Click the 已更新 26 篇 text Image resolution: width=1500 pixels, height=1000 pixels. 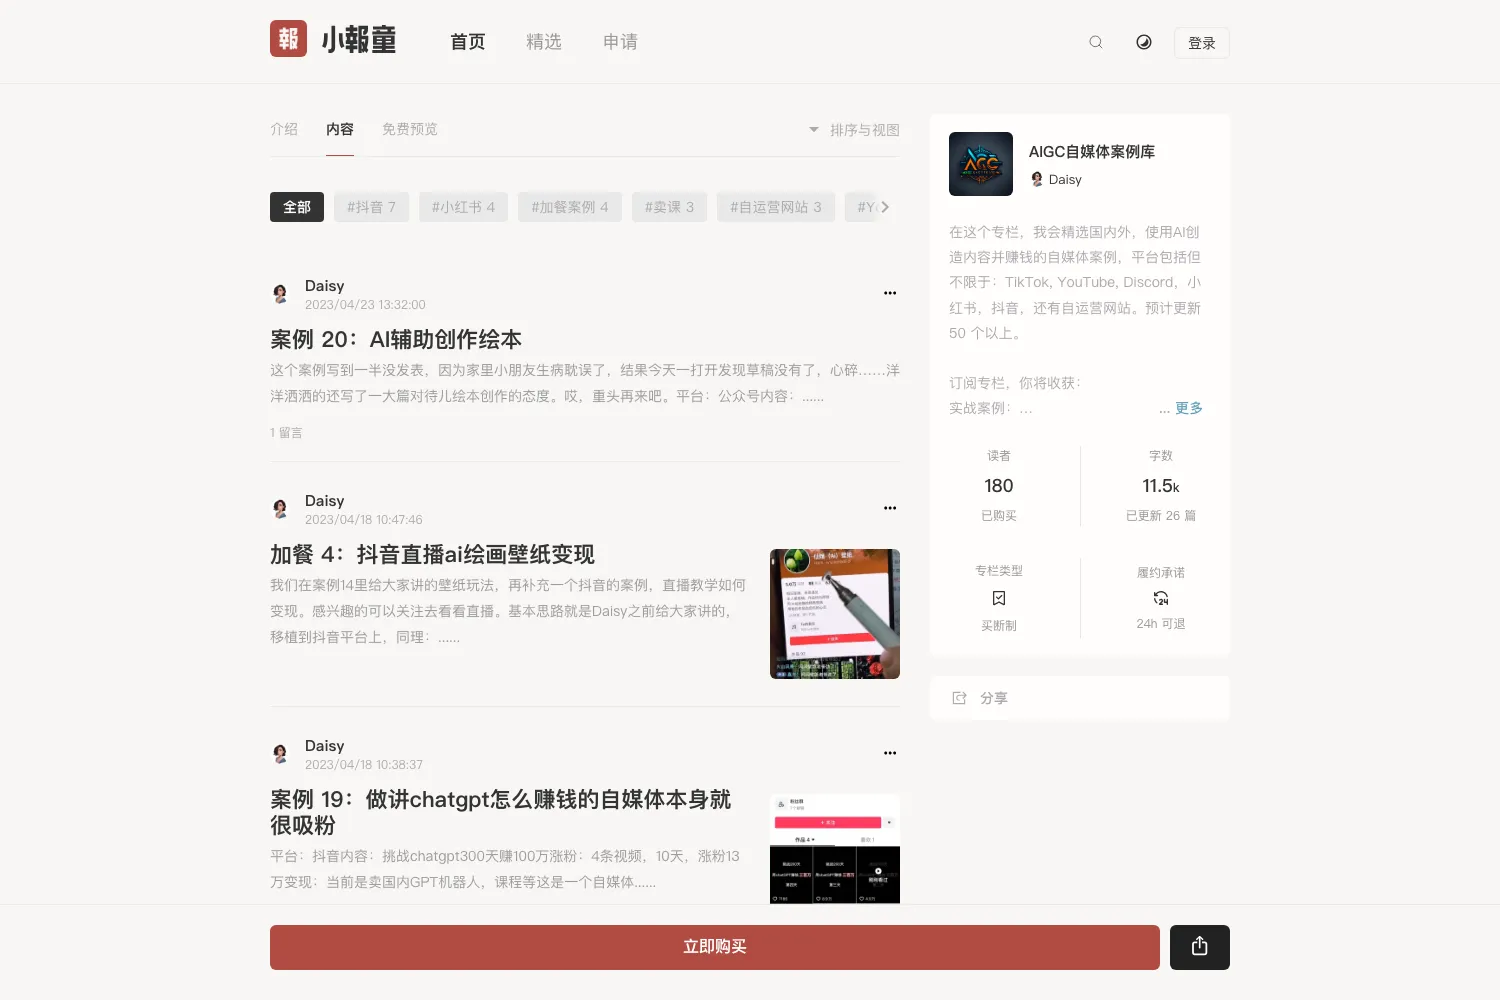1161,516
